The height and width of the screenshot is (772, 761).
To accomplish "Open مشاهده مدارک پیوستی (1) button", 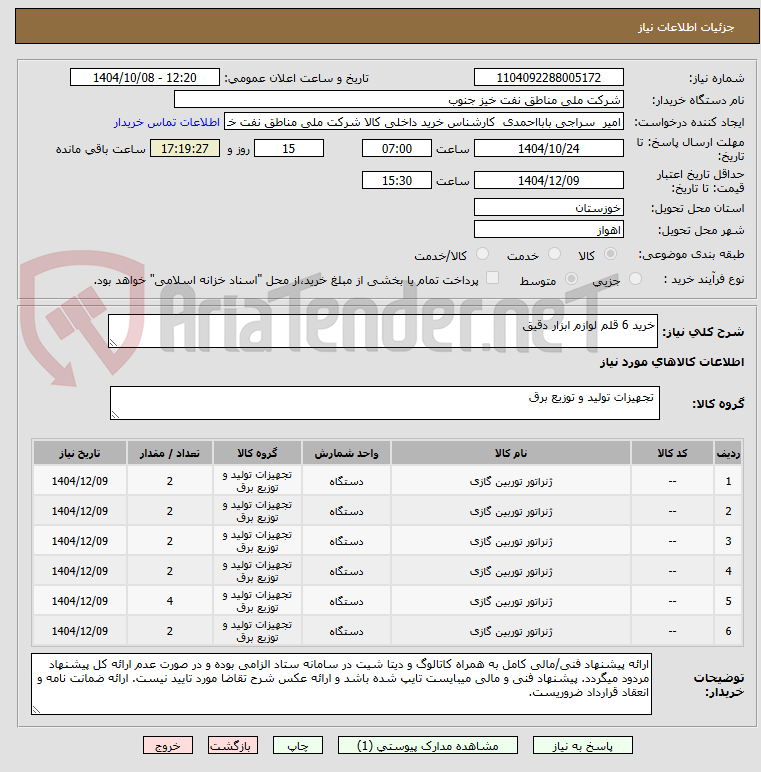I will coord(428,745).
